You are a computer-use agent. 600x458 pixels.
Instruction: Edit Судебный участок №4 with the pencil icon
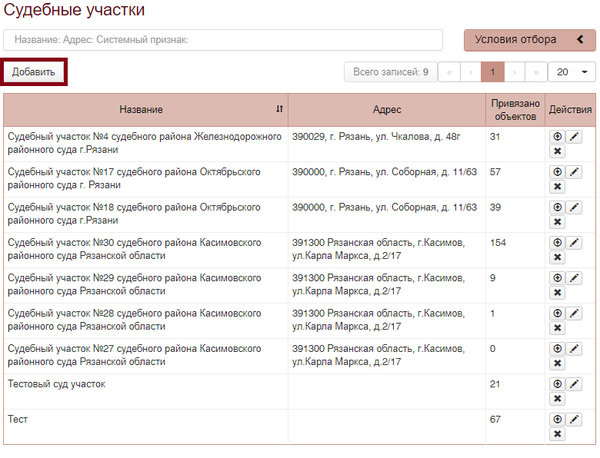575,137
